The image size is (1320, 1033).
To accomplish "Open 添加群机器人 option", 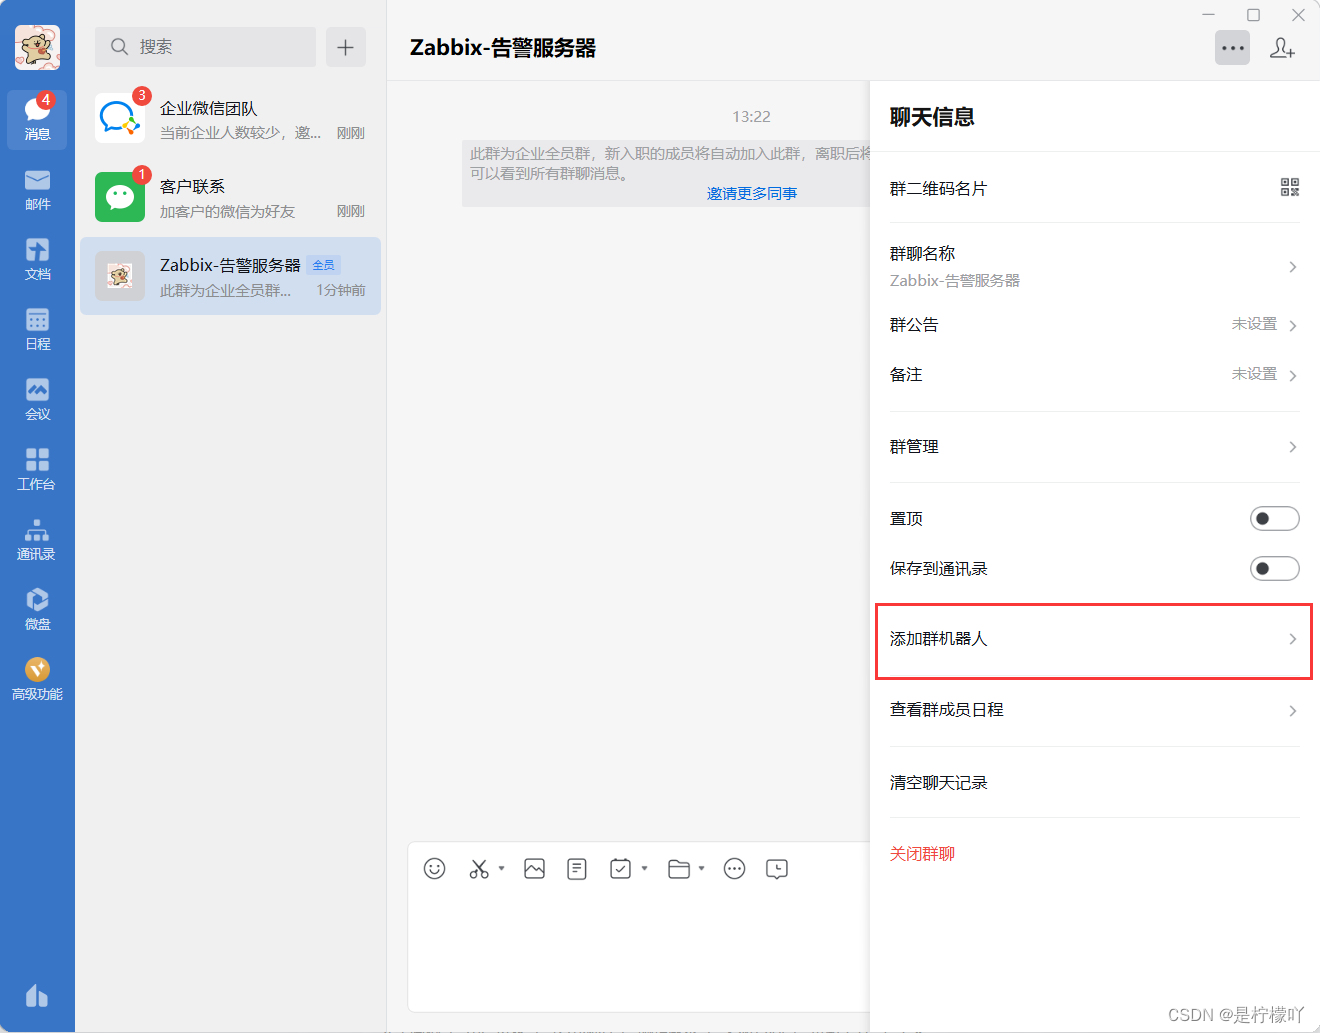I will click(x=1094, y=641).
